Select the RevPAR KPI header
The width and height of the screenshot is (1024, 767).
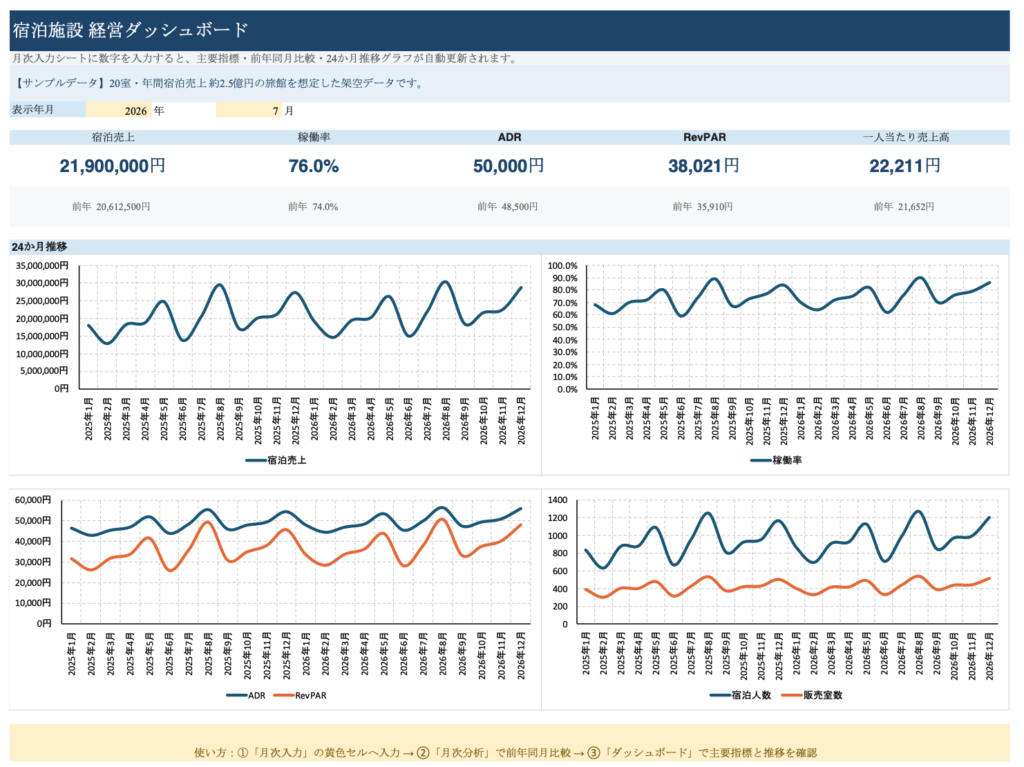(x=705, y=137)
